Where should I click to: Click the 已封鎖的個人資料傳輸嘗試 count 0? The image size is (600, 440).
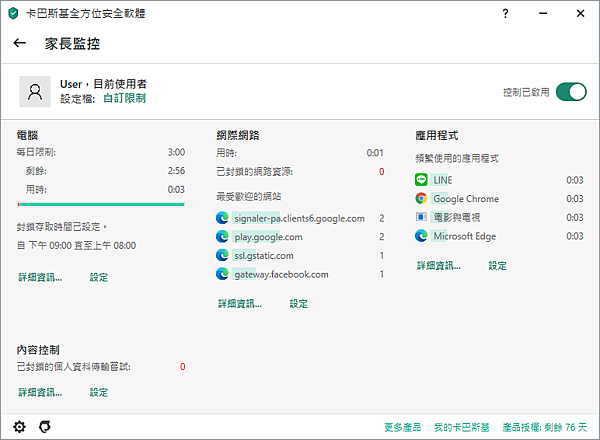pyautogui.click(x=183, y=367)
